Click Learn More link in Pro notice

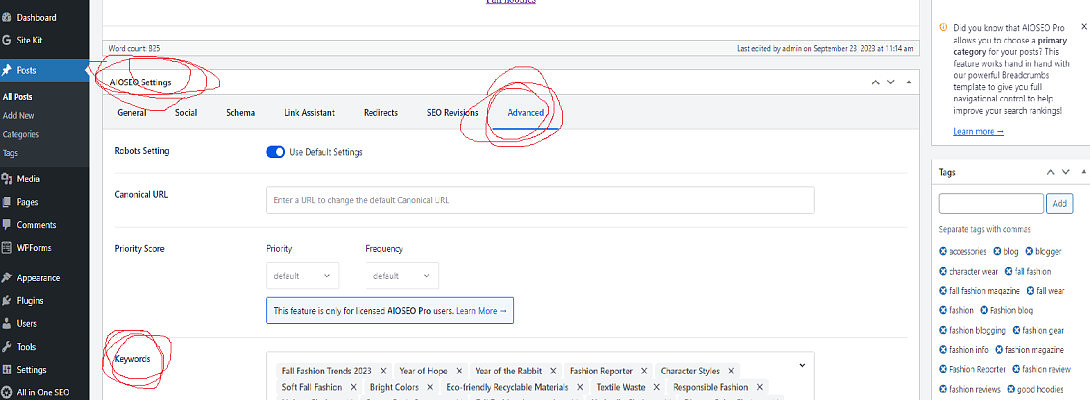pyautogui.click(x=481, y=311)
